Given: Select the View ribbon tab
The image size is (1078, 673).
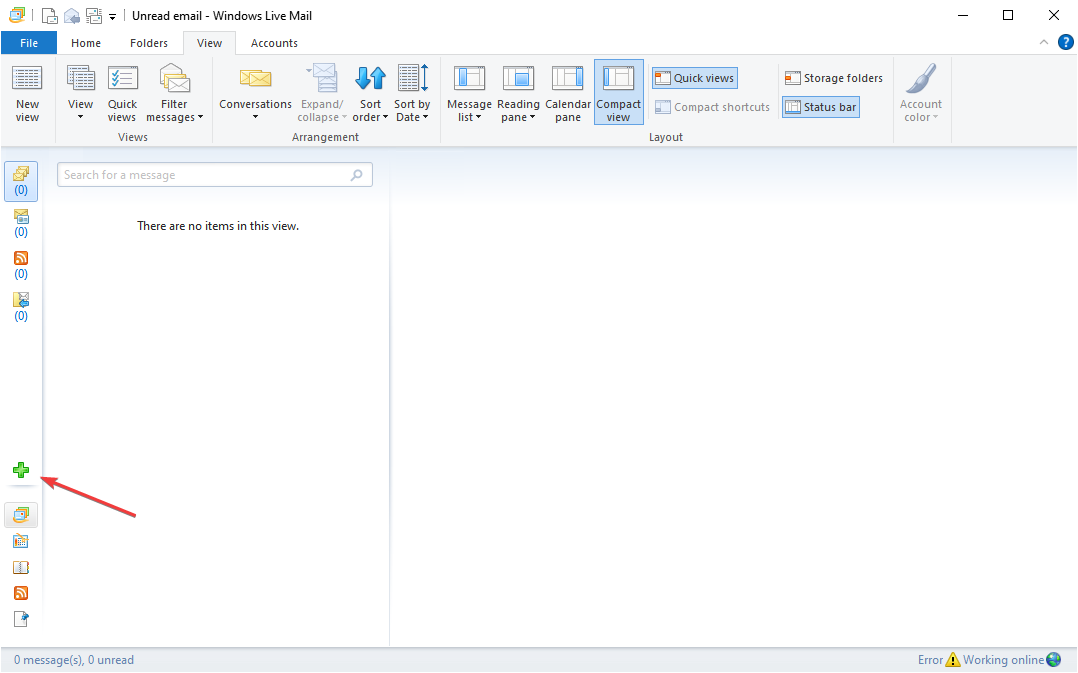Looking at the screenshot, I should (x=210, y=43).
